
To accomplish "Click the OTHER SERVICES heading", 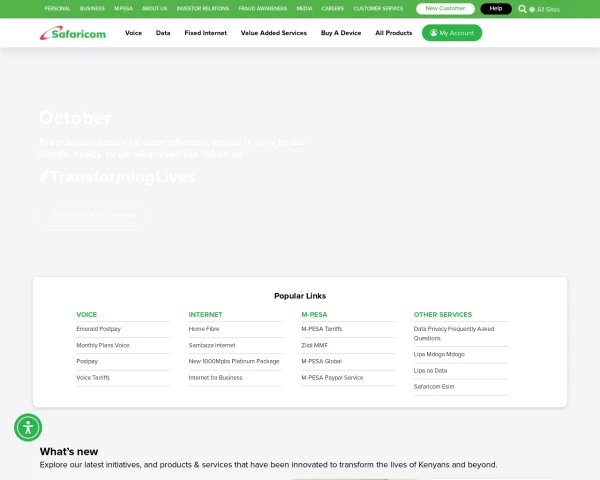I will click(443, 315).
